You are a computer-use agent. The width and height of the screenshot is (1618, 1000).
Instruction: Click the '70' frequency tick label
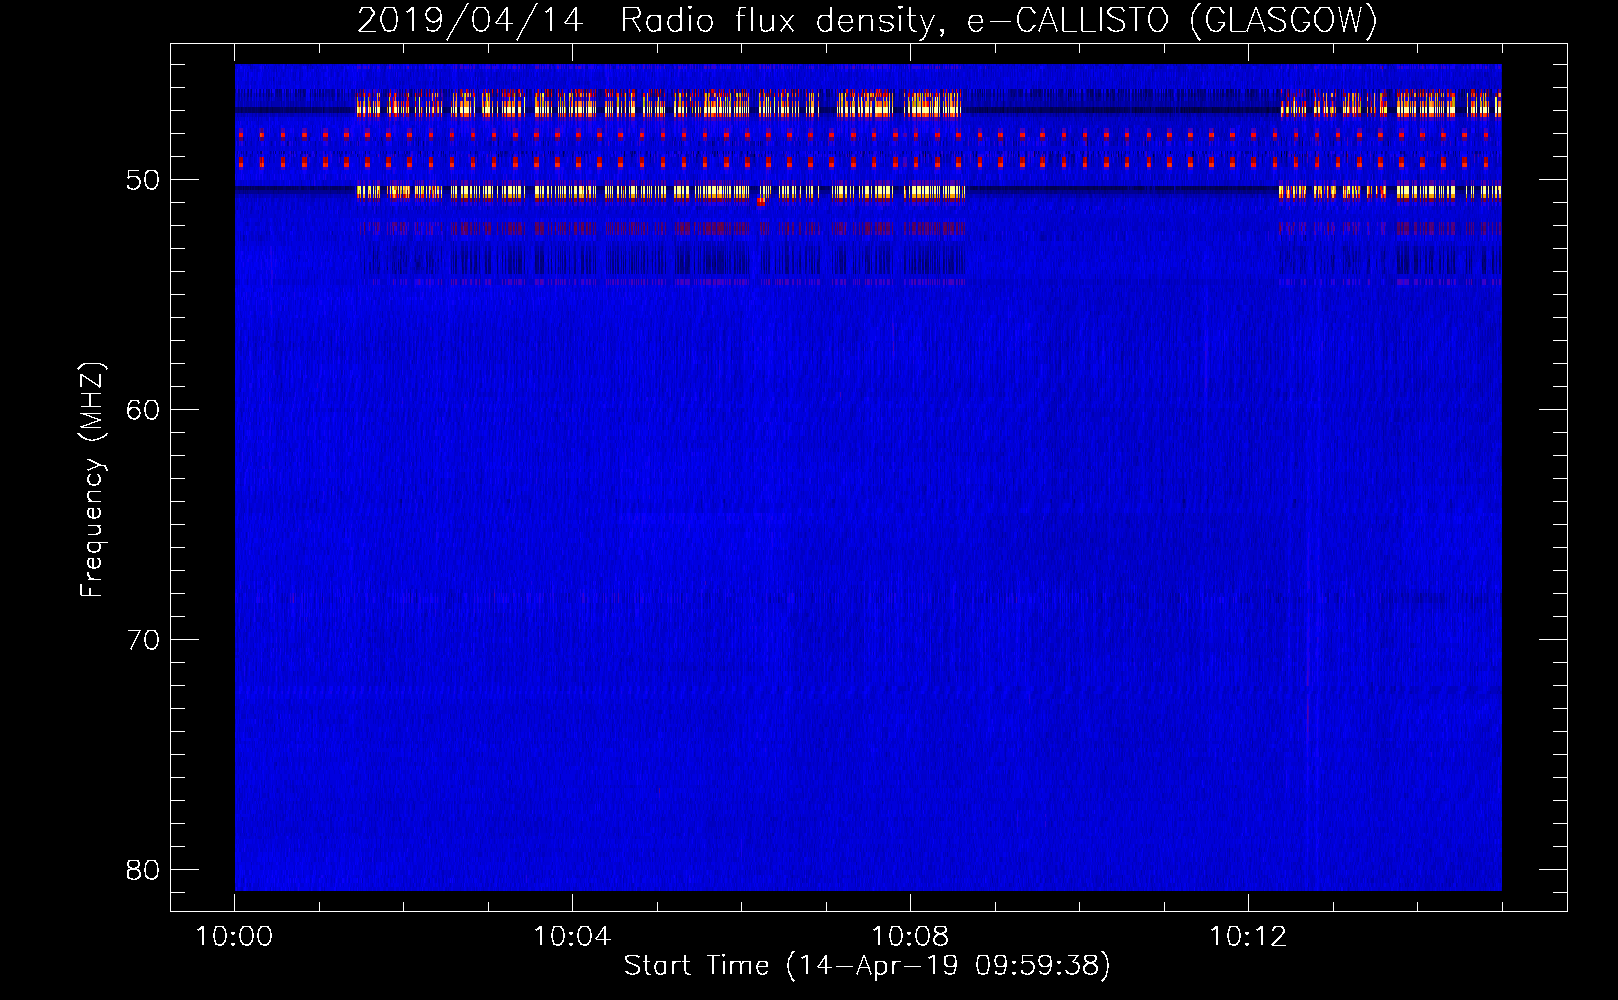point(144,640)
